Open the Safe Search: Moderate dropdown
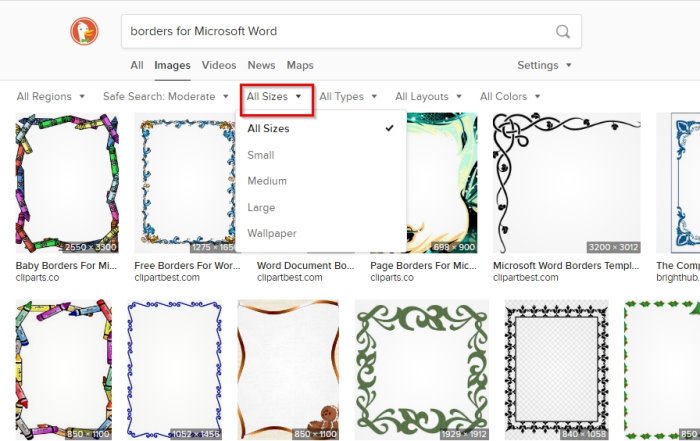Image resolution: width=700 pixels, height=441 pixels. coord(166,97)
